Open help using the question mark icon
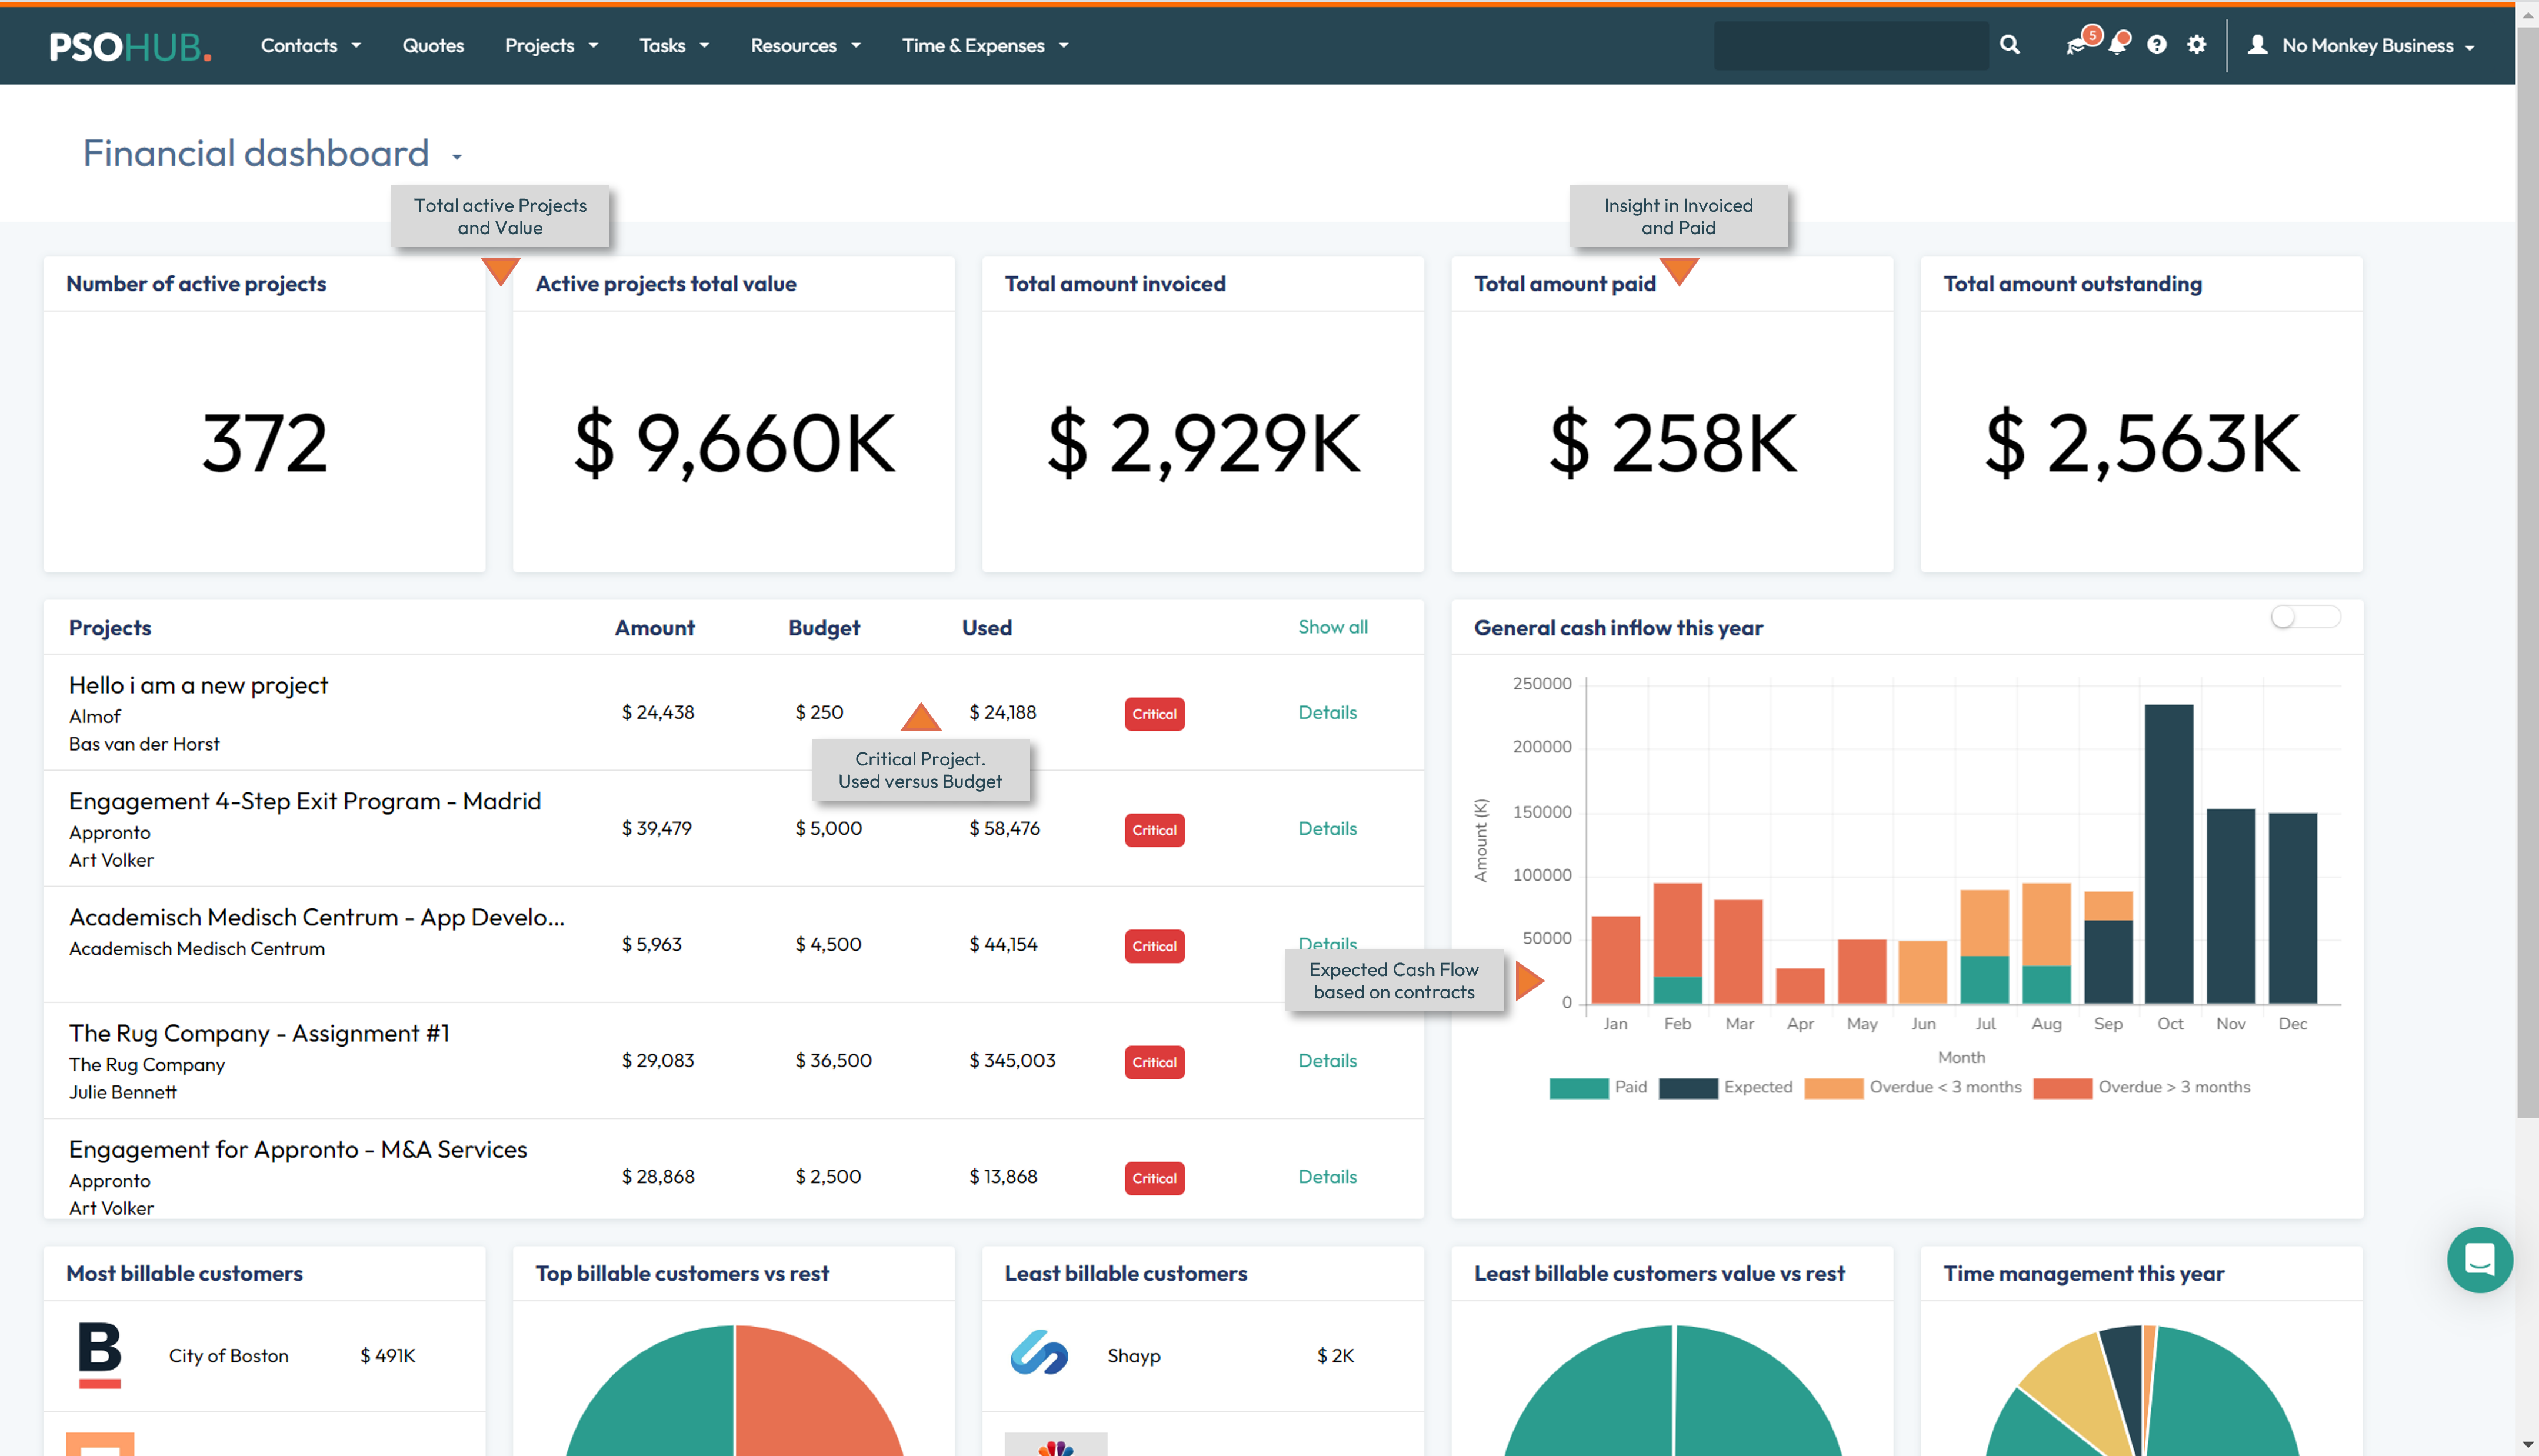 click(x=2157, y=45)
